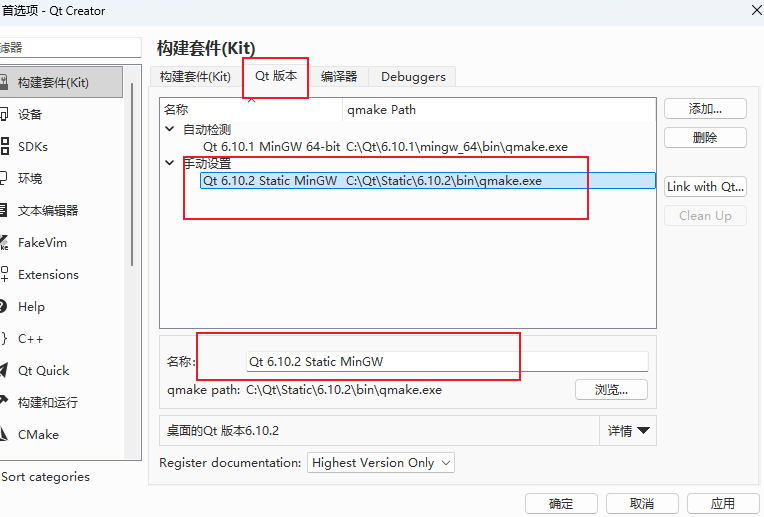Click the 删除 button
This screenshot has width=764, height=517.
tap(705, 137)
